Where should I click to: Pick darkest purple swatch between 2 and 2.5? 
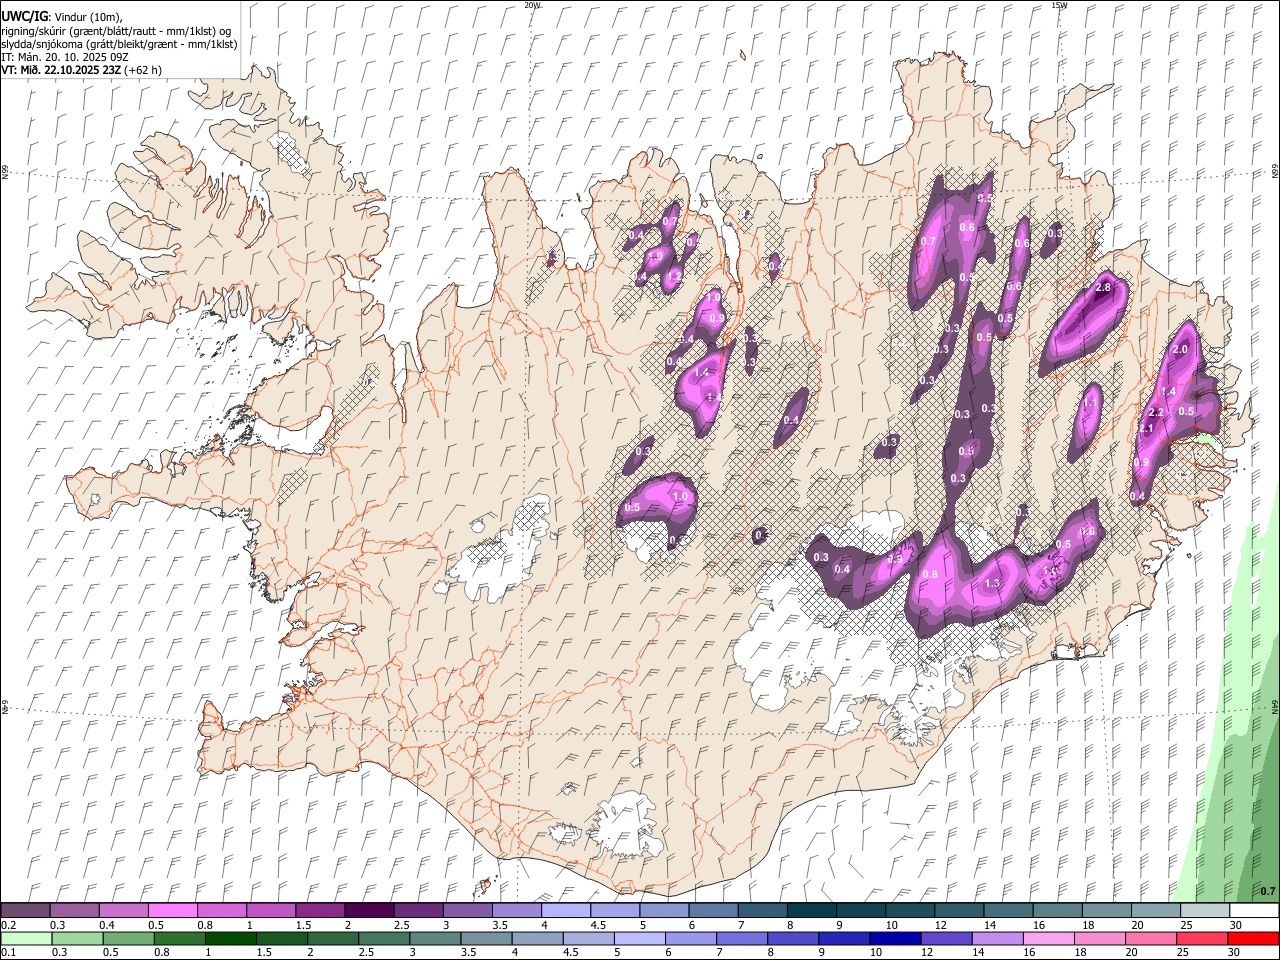coord(368,911)
